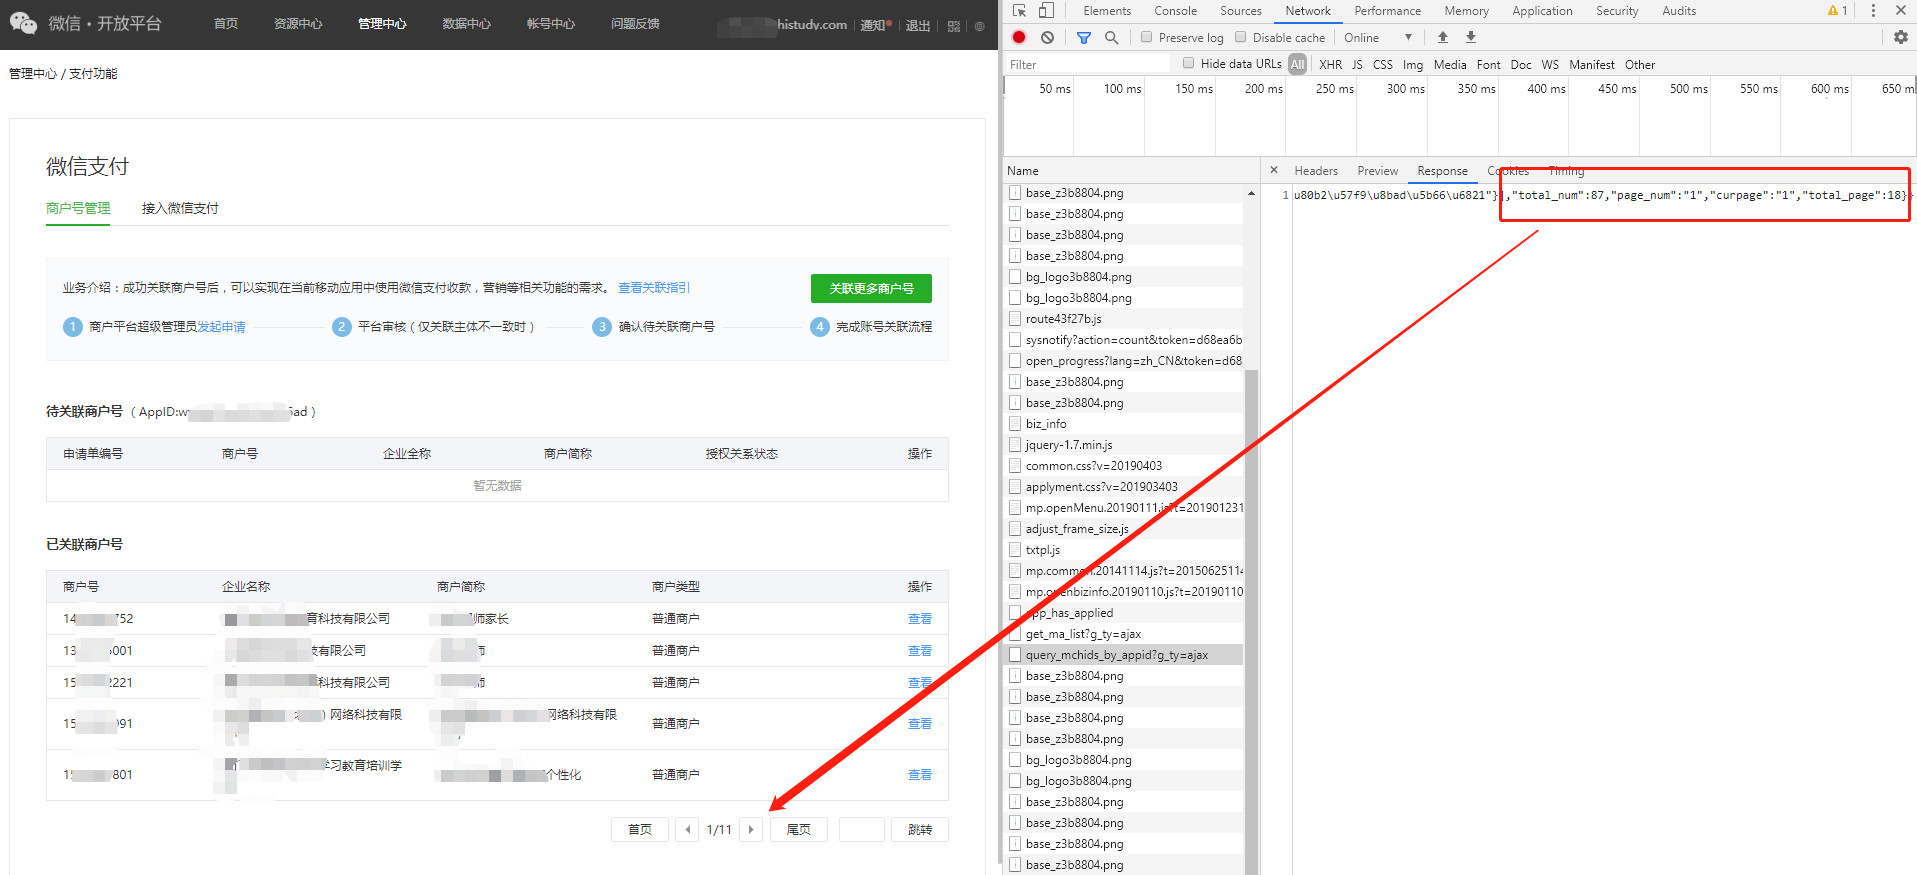Switch to the Console panel tab
The height and width of the screenshot is (875, 1917).
1175,11
